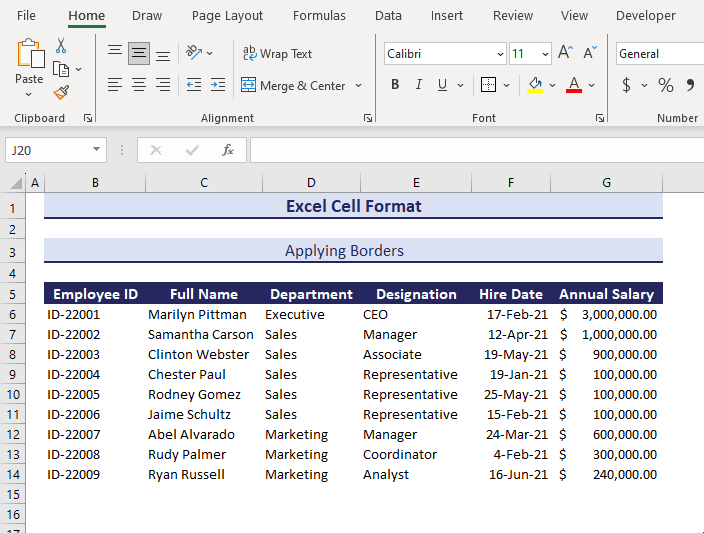
Task: Open the General number format dropdown
Action: pos(658,54)
